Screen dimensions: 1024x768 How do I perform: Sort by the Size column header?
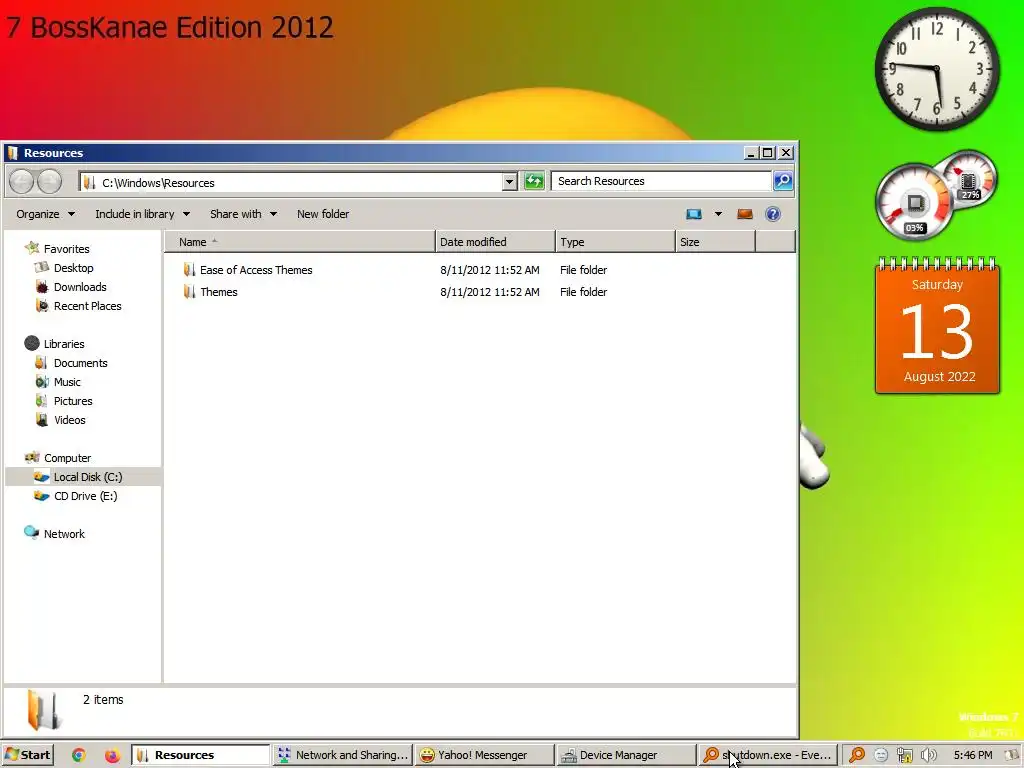tap(716, 242)
